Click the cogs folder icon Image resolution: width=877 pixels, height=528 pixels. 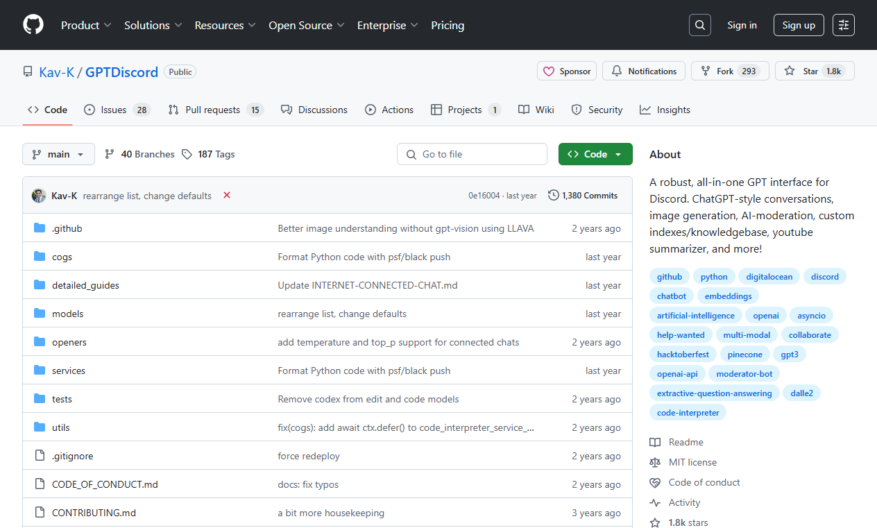click(39, 256)
